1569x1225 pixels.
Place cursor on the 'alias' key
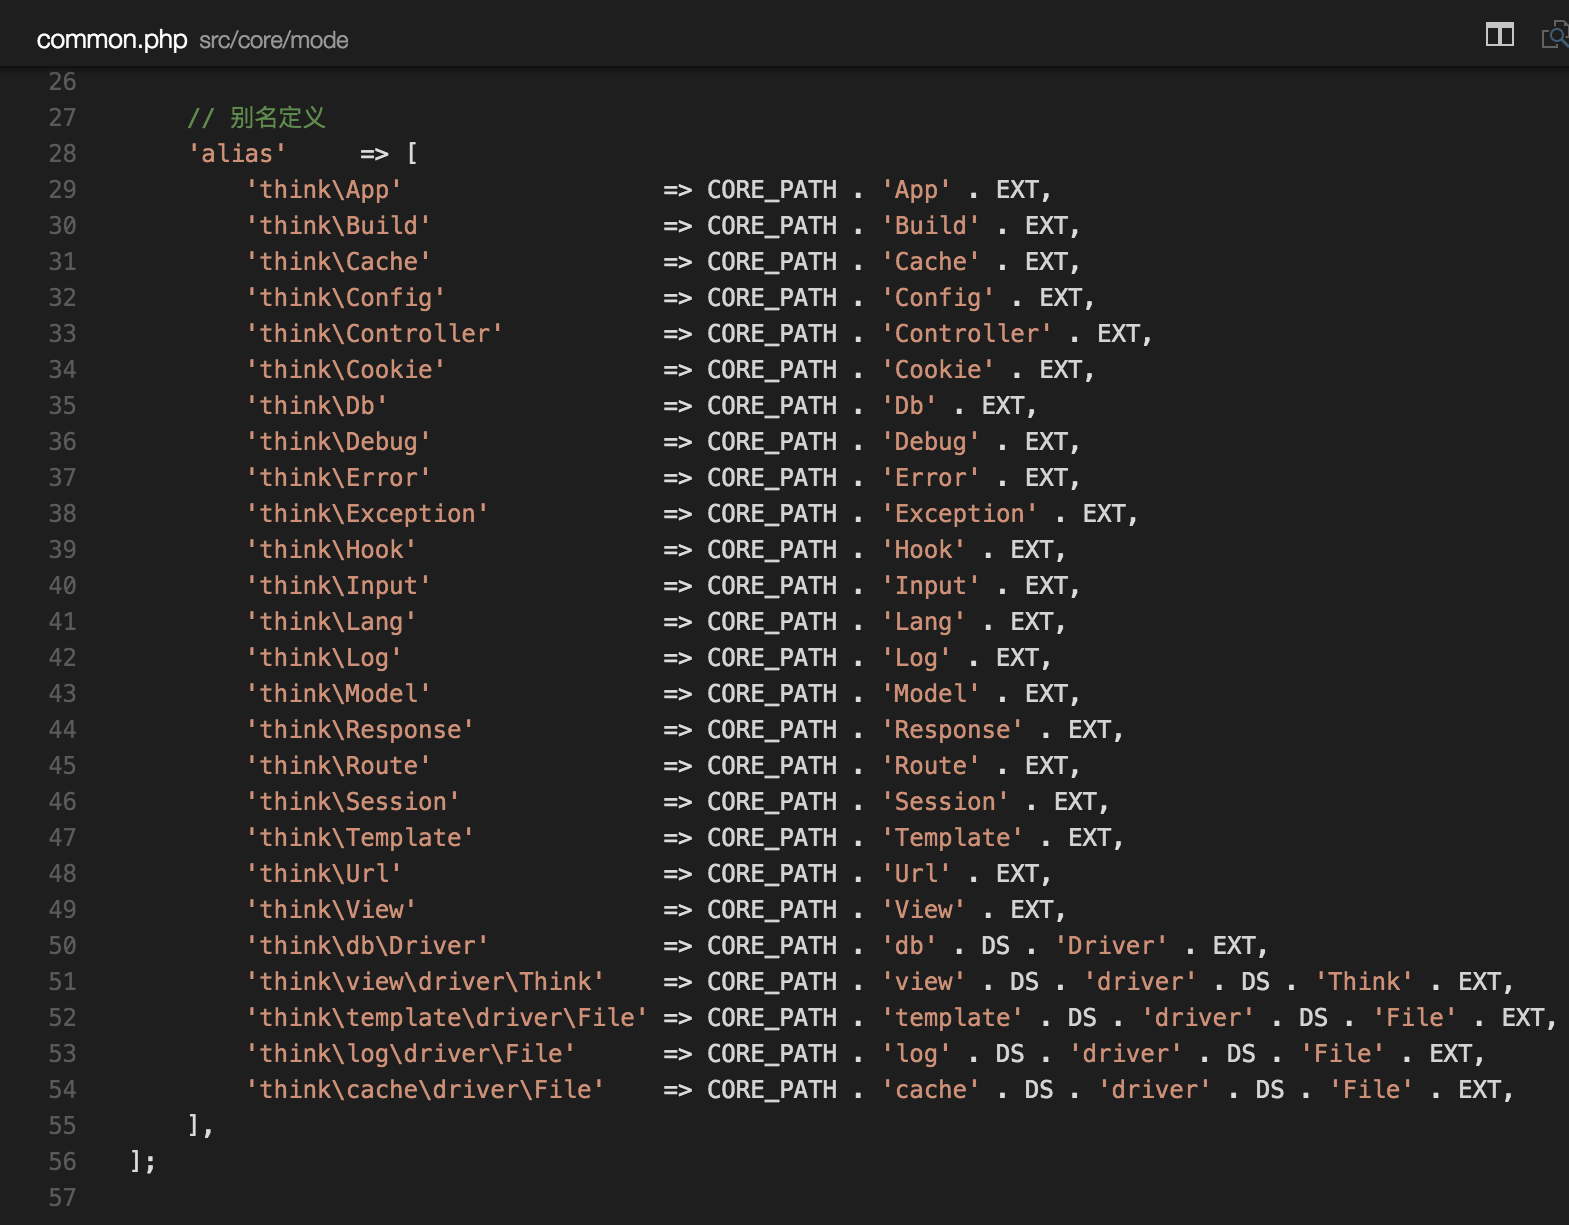(x=237, y=153)
